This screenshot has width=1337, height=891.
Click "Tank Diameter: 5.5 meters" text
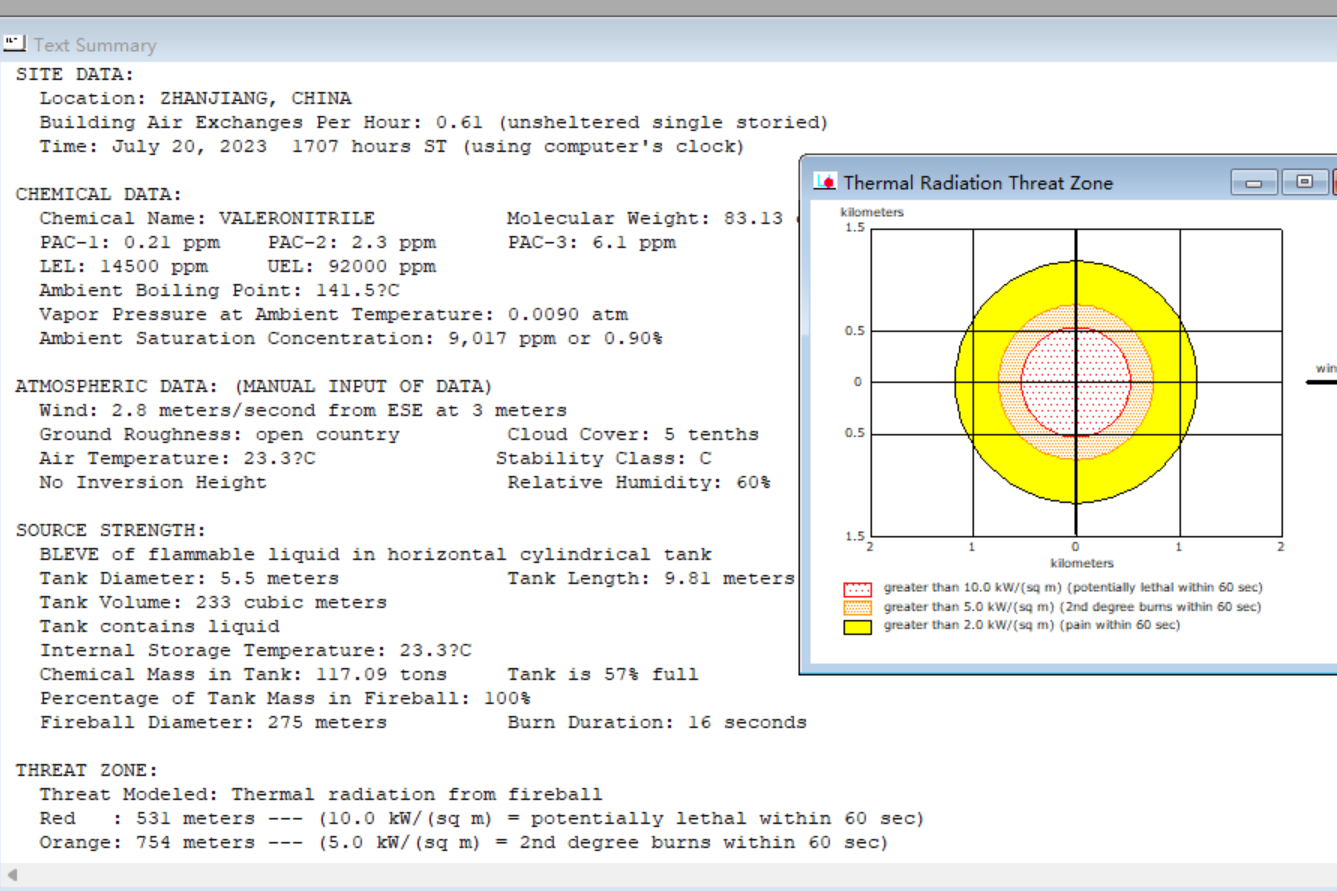[190, 578]
